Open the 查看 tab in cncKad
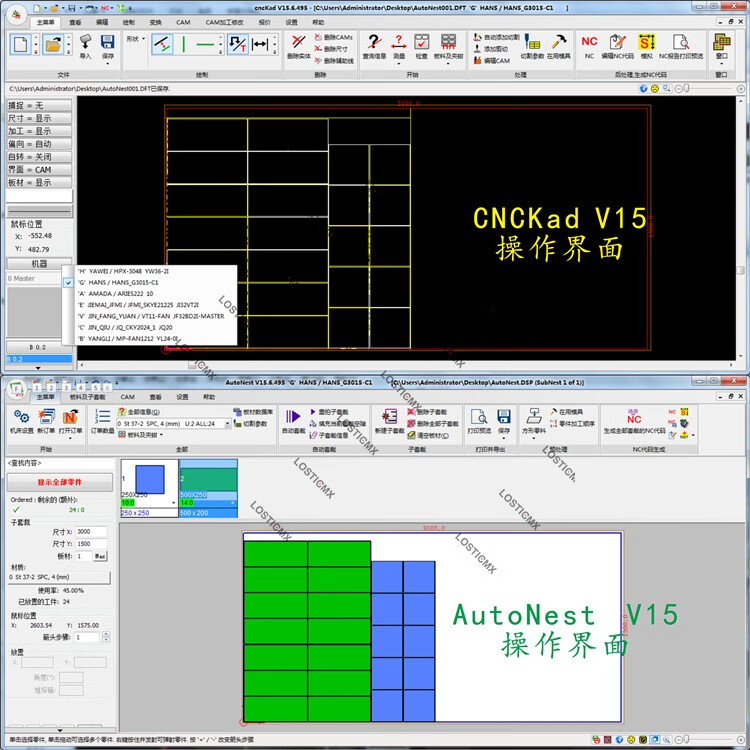The width and height of the screenshot is (750, 750). click(x=75, y=22)
